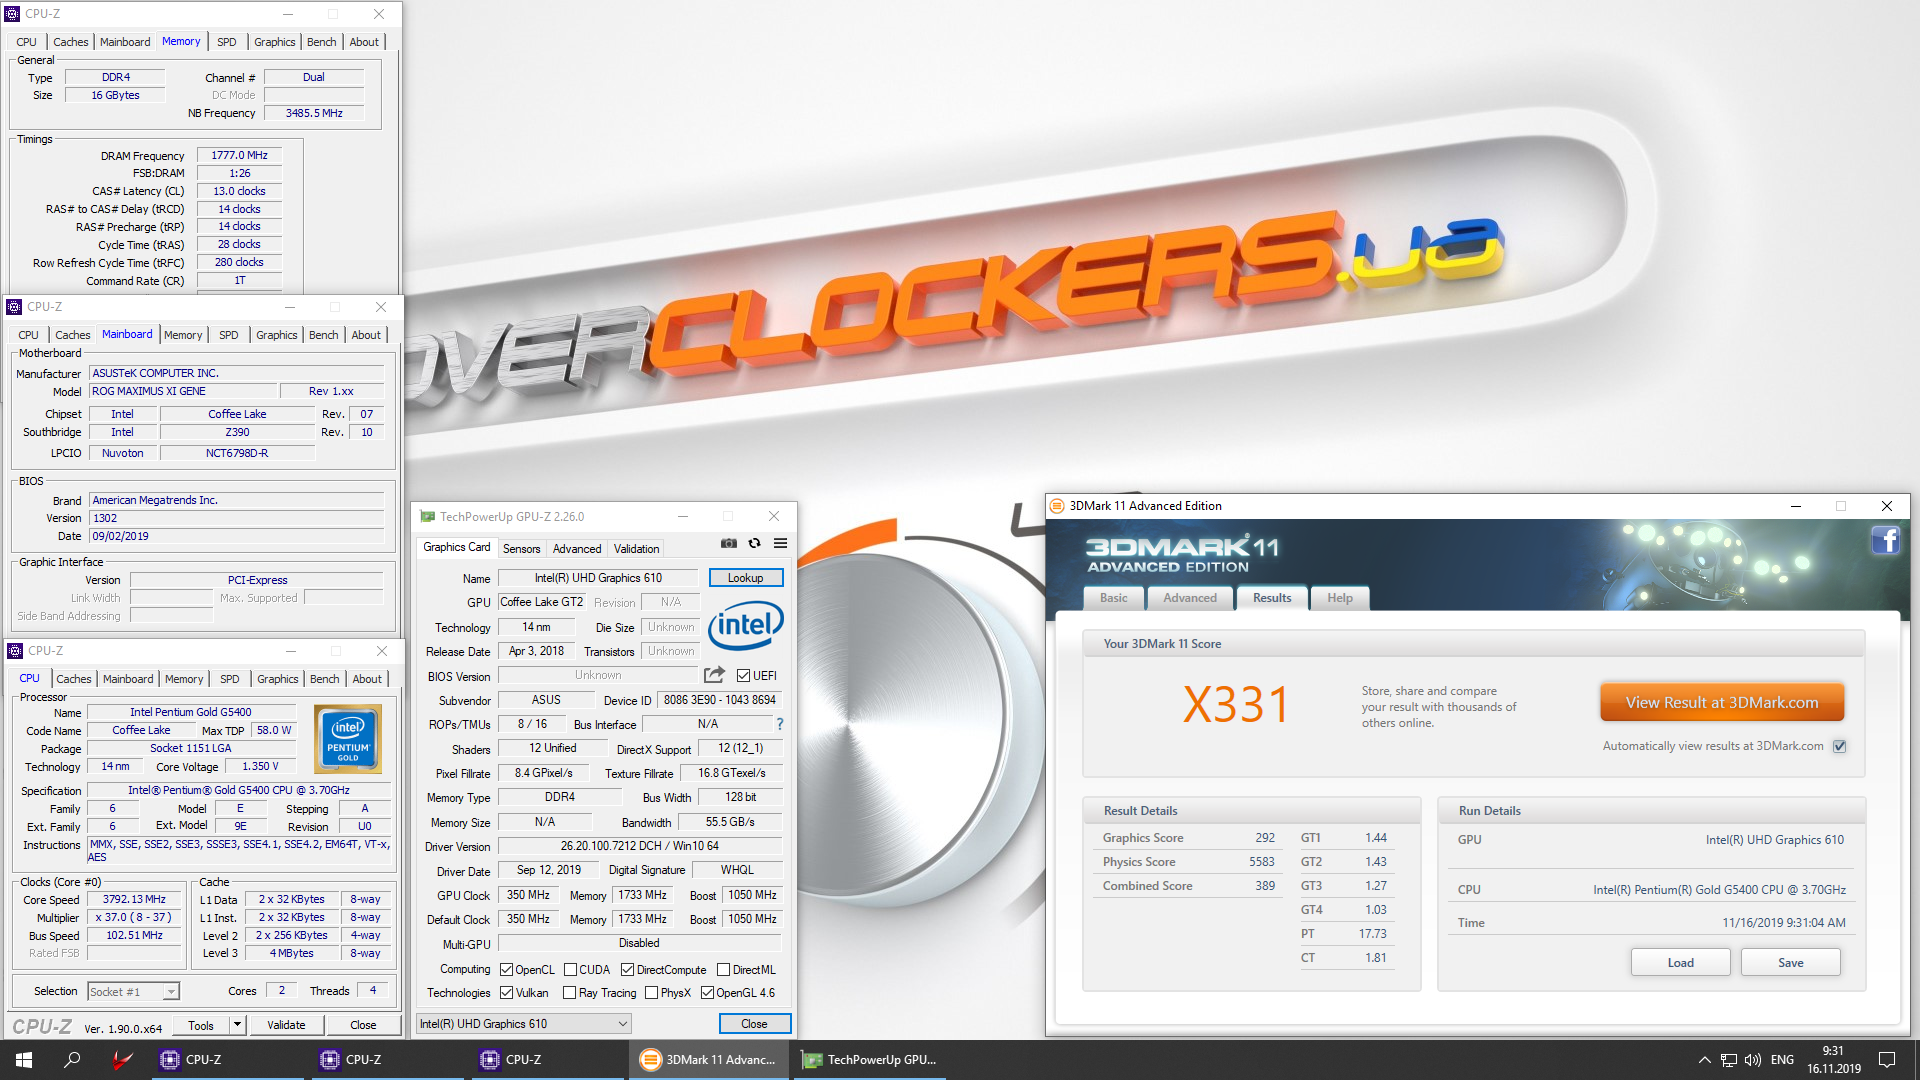Click the Load button in 3DMark 11
1920x1080 pixels.
point(1680,963)
